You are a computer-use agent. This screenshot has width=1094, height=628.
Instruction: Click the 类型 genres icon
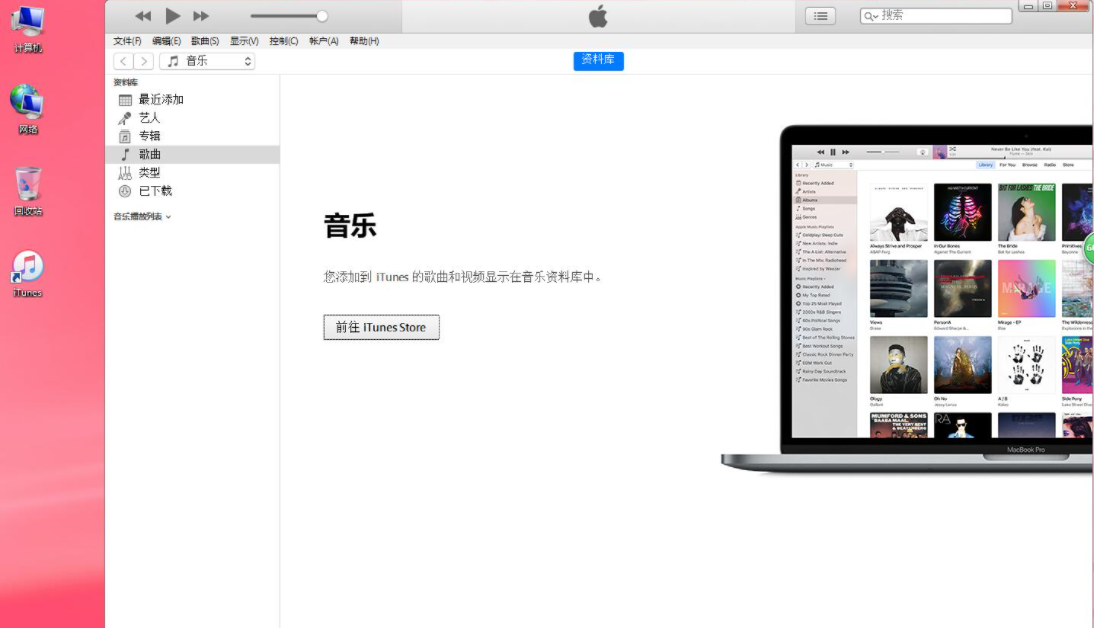125,172
